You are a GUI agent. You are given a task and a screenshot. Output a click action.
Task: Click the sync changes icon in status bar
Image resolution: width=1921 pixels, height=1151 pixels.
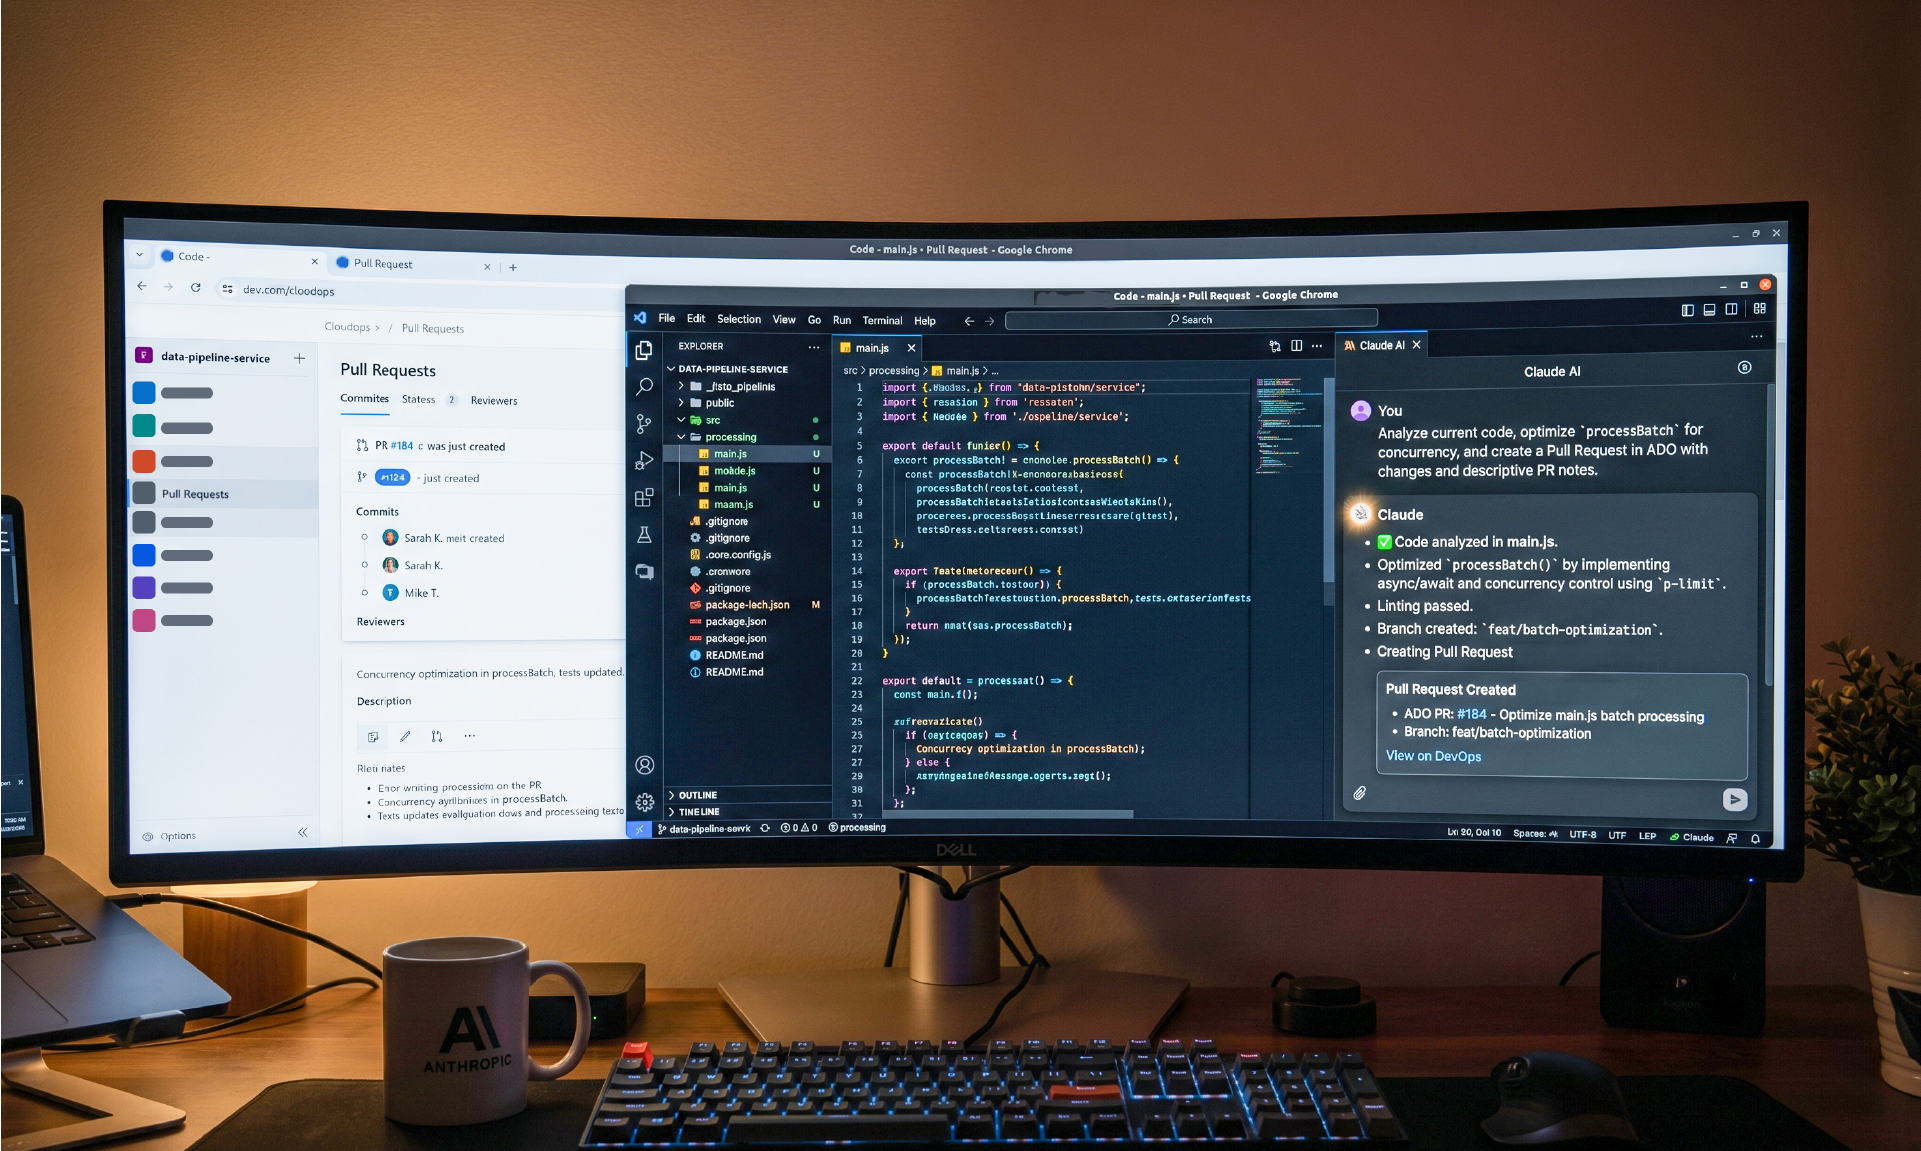[x=765, y=828]
